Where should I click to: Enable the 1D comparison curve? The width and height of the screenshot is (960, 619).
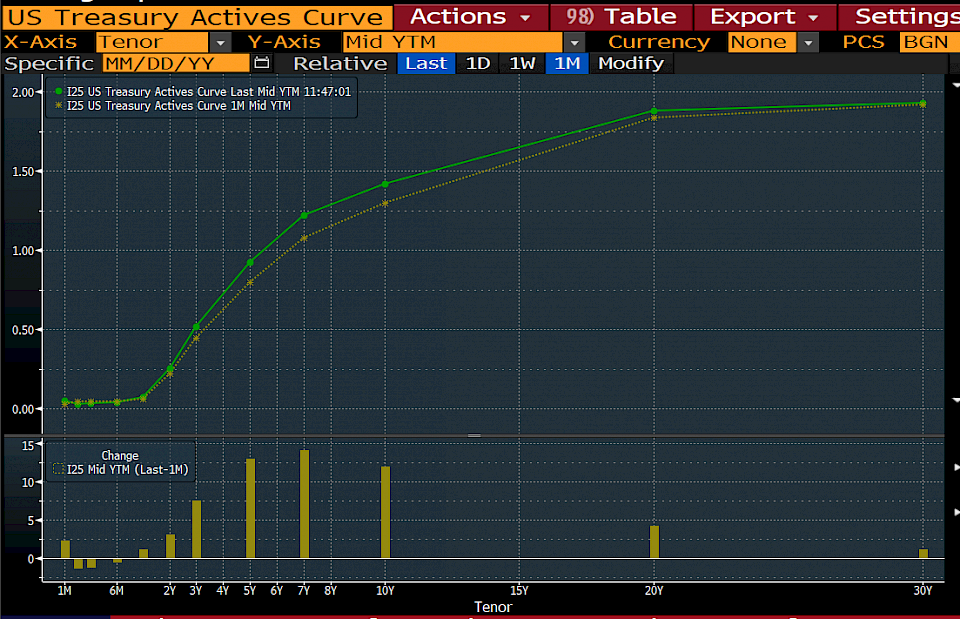[x=478, y=63]
